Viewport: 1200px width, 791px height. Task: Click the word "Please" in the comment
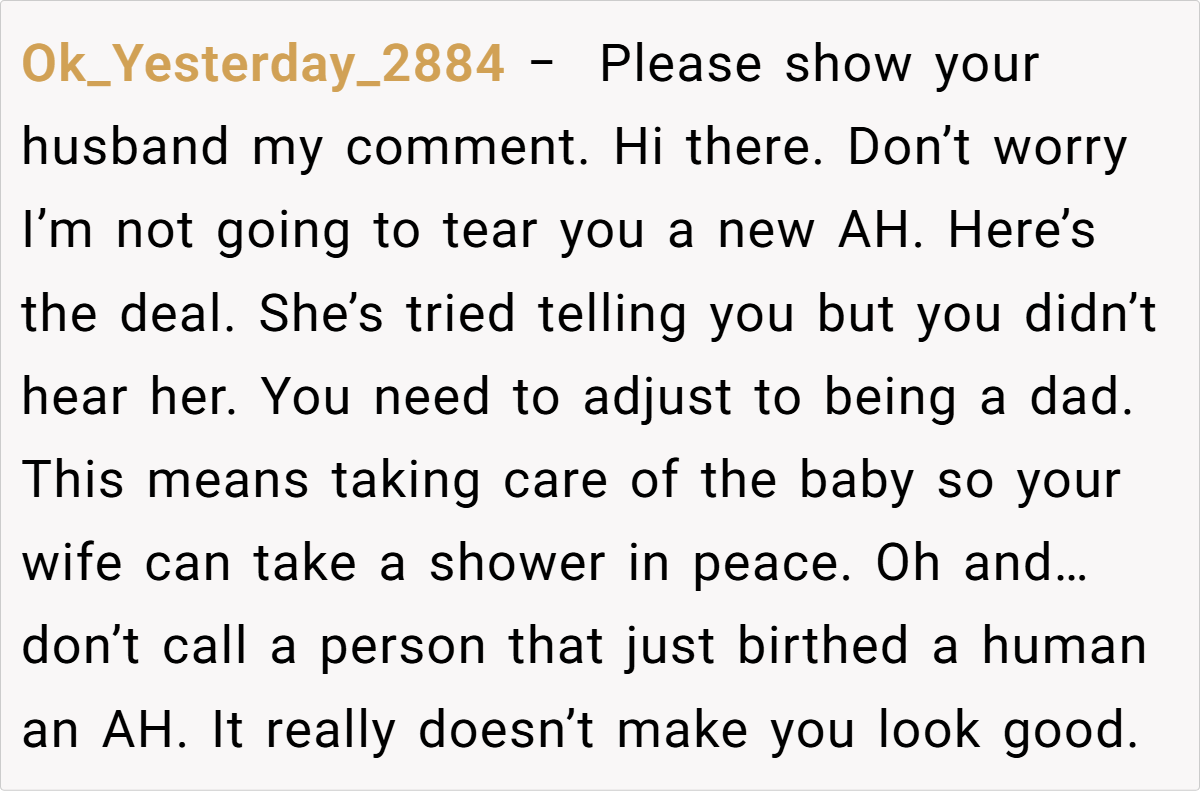[682, 66]
